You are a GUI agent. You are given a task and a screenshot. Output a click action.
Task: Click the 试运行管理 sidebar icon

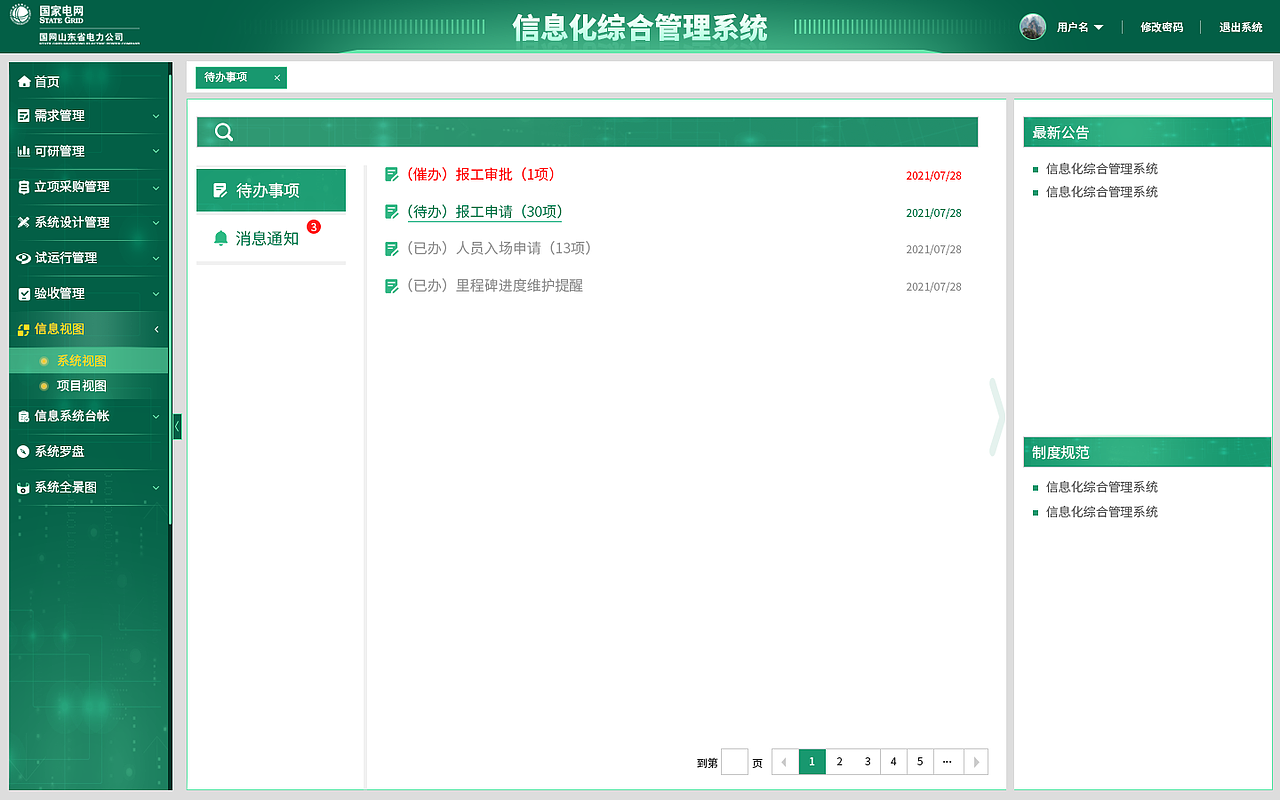click(24, 258)
